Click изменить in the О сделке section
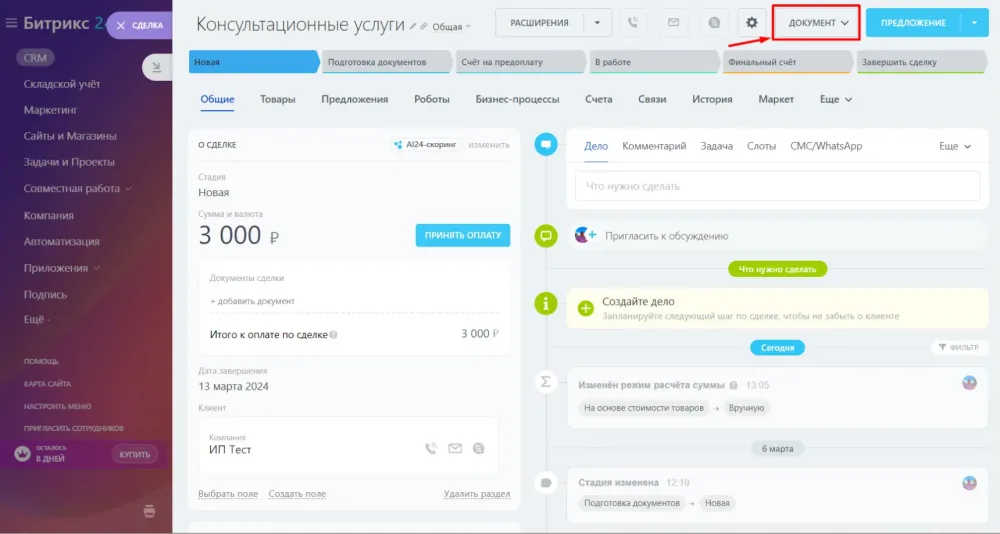 (x=489, y=145)
